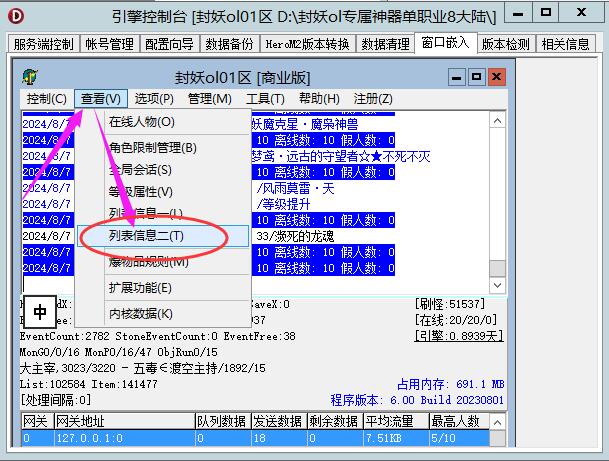Open the 版本检测 tab

coord(506,44)
